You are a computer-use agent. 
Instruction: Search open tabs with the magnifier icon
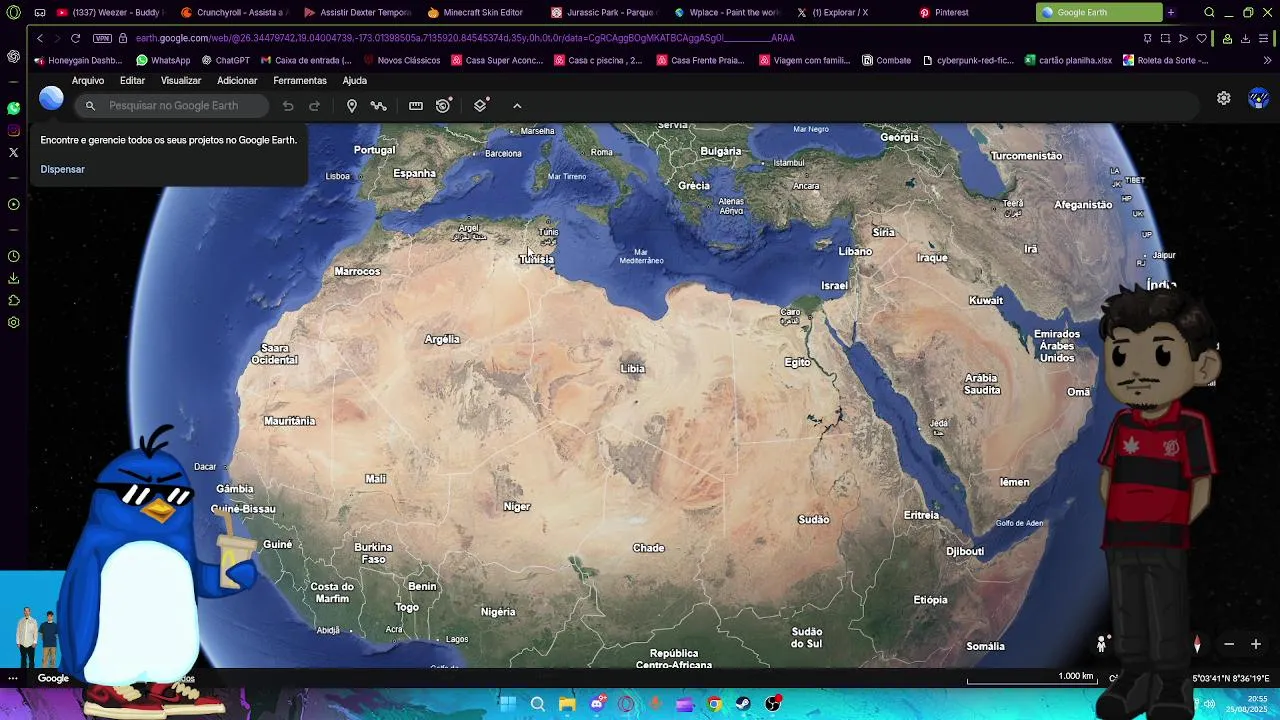tap(1209, 12)
